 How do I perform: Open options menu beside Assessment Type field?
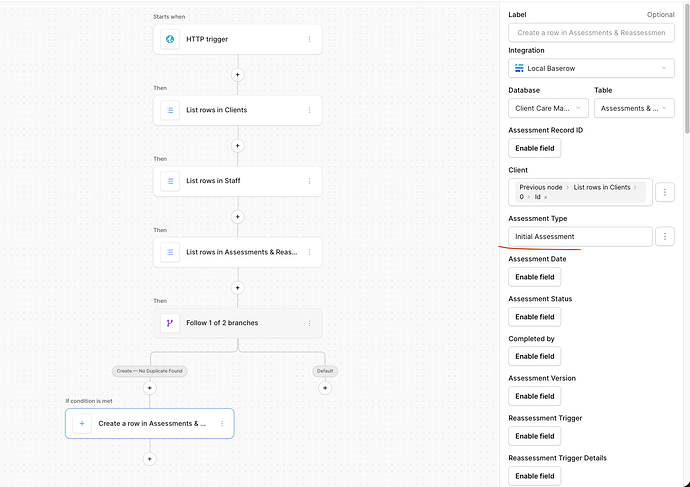point(664,237)
